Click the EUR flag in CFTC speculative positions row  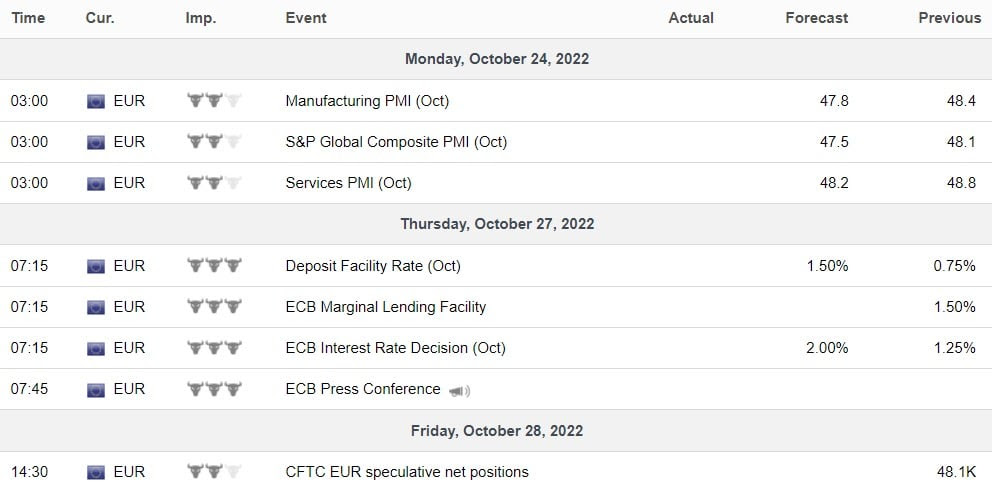point(96,472)
